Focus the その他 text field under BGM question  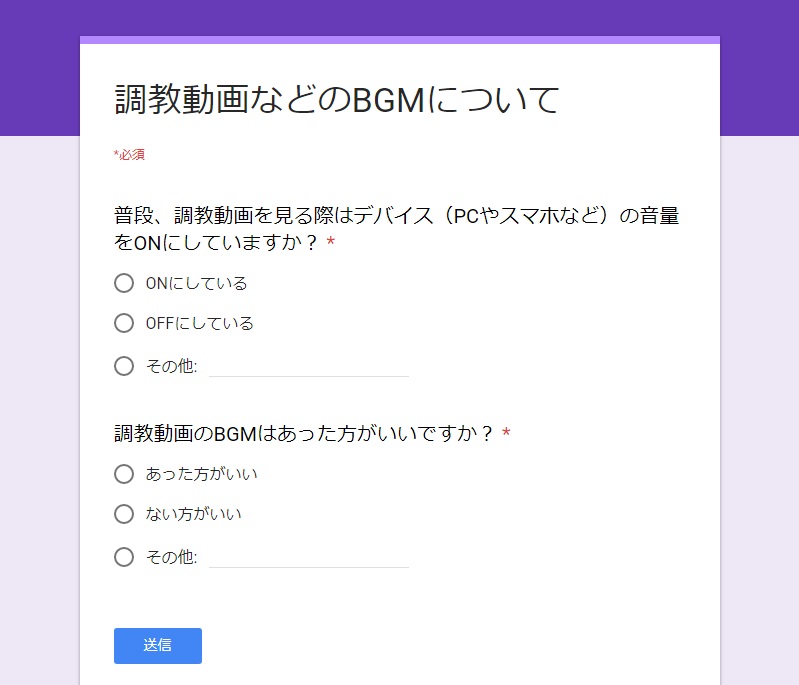pos(309,558)
